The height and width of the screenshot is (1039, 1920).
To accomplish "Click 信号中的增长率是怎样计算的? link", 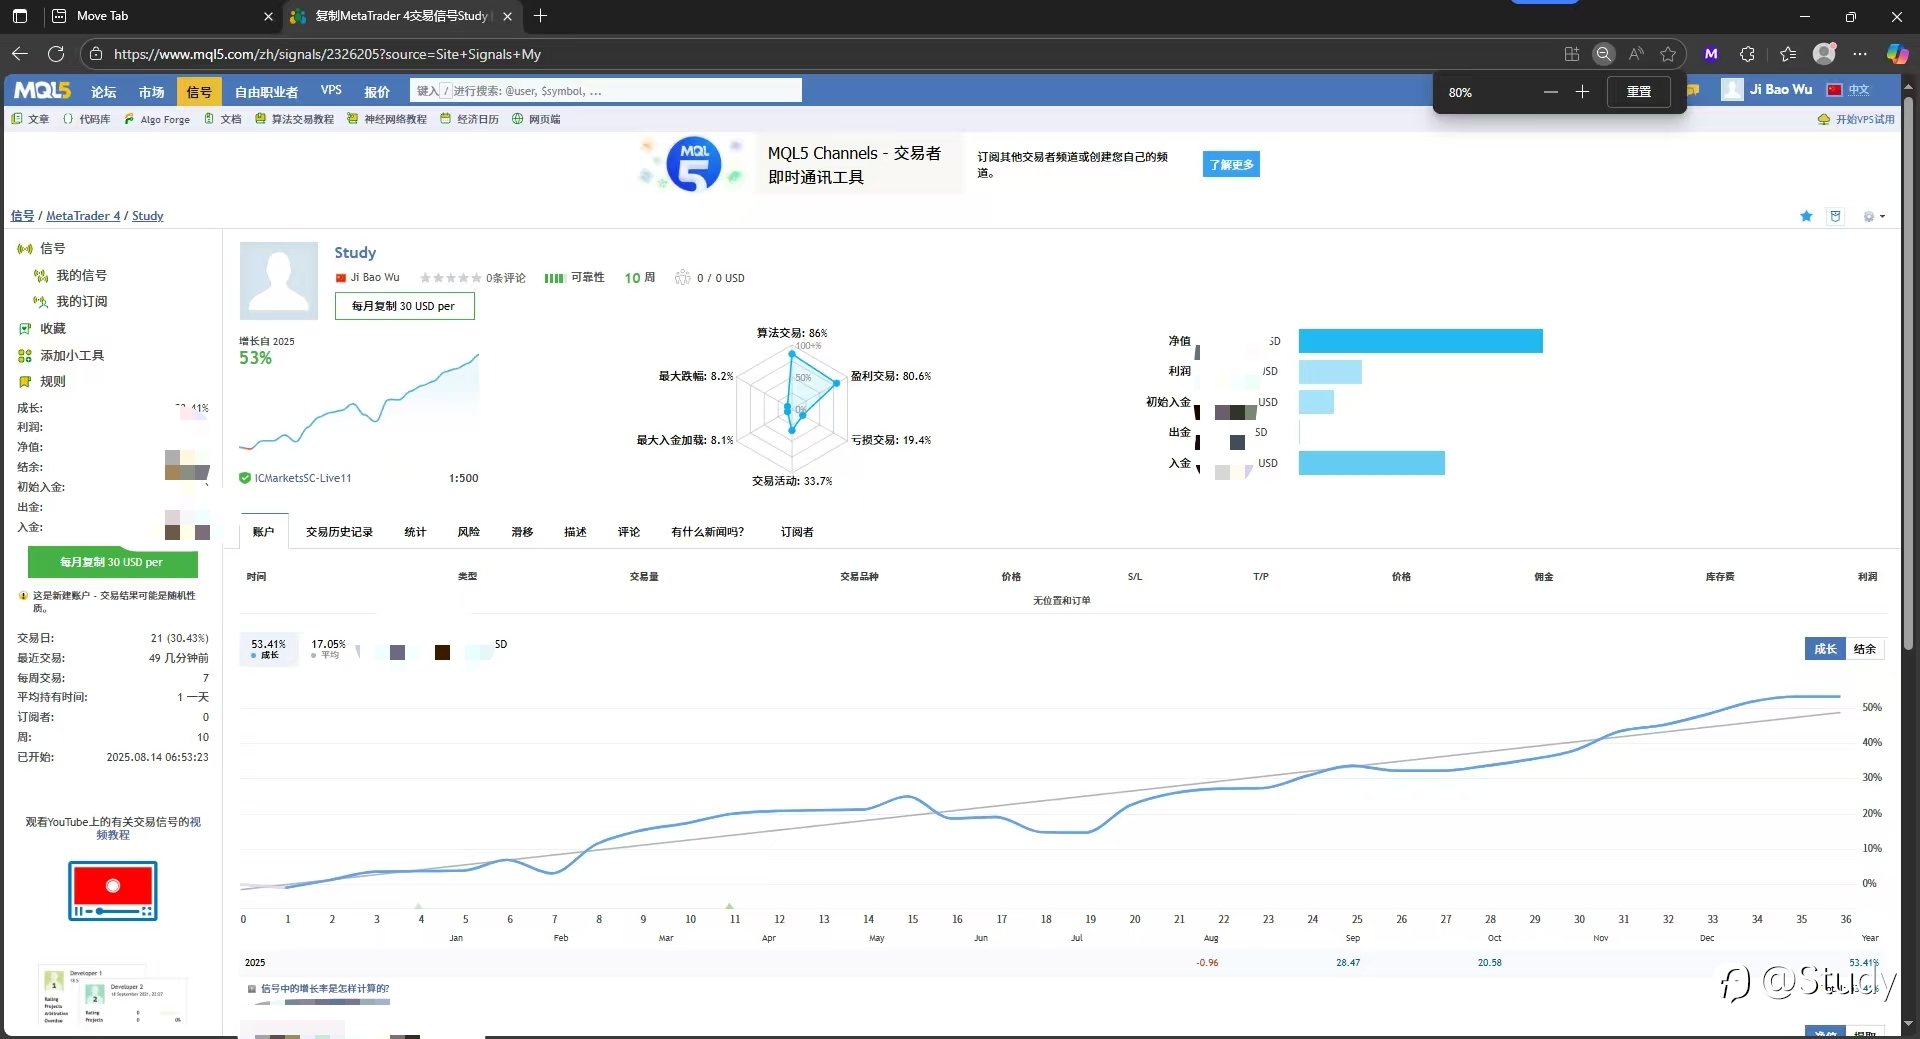I will click(325, 988).
